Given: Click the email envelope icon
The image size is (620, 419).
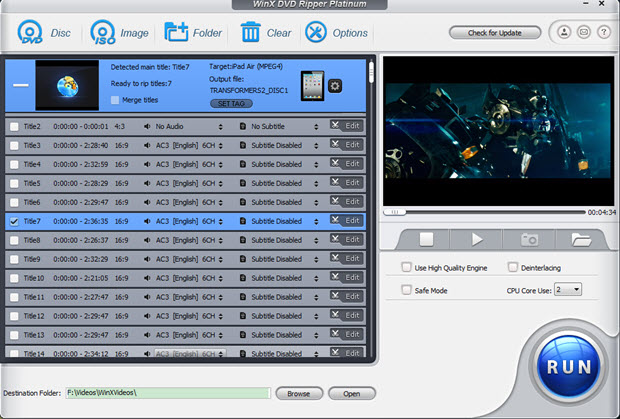Looking at the screenshot, I should click(584, 32).
